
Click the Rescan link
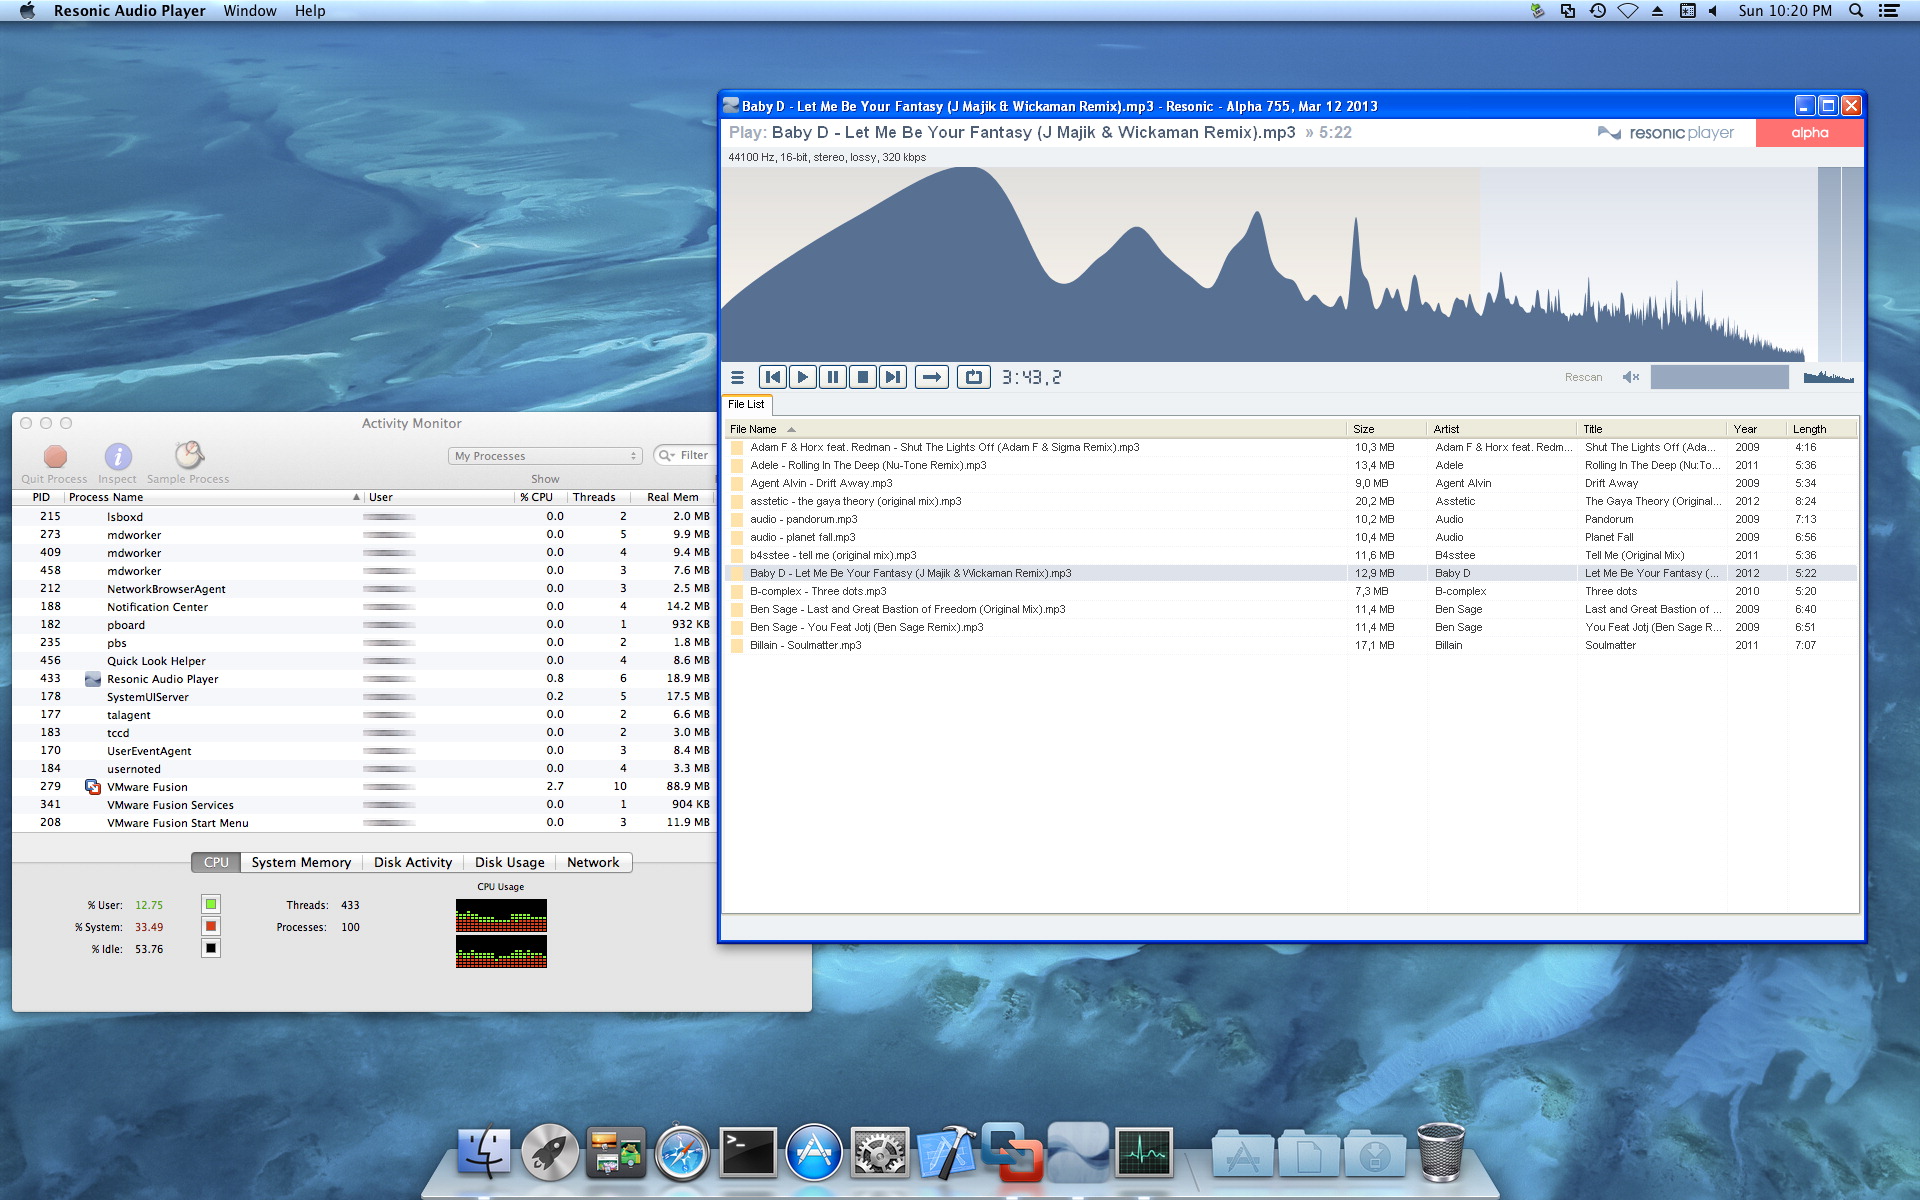point(1583,377)
